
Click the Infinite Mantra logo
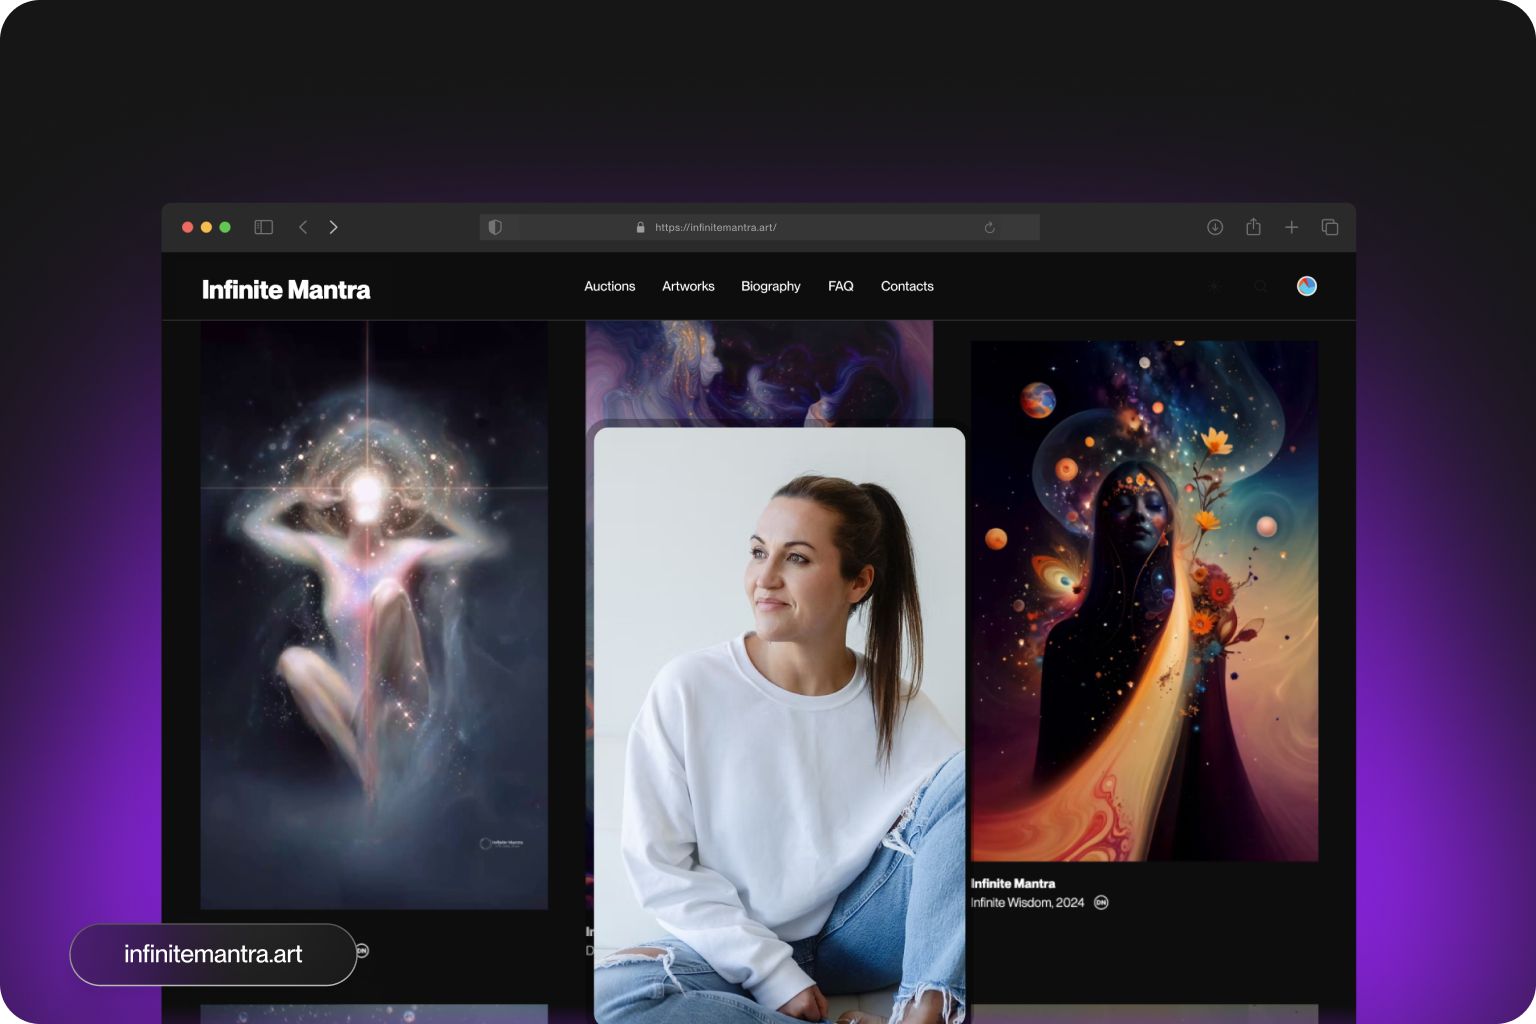[x=286, y=290]
